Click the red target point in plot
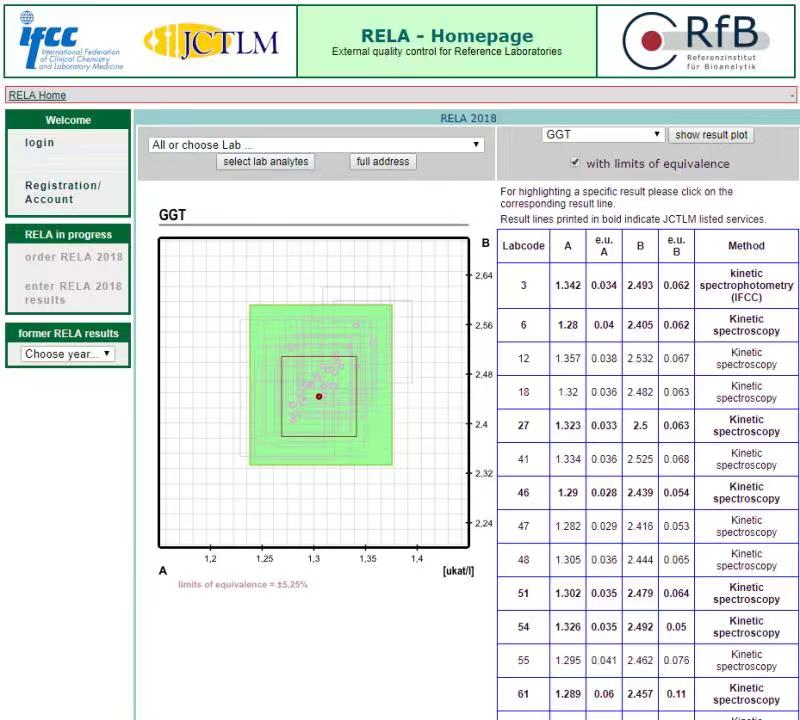800x720 pixels. point(319,397)
